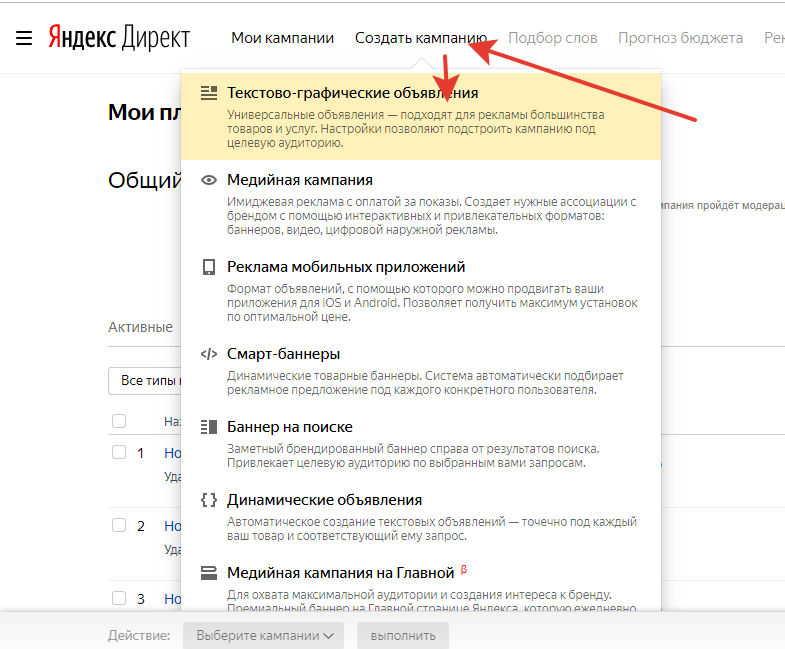Open the Все типы filter dropdown
Screen dimensions: 785x649
click(145, 381)
